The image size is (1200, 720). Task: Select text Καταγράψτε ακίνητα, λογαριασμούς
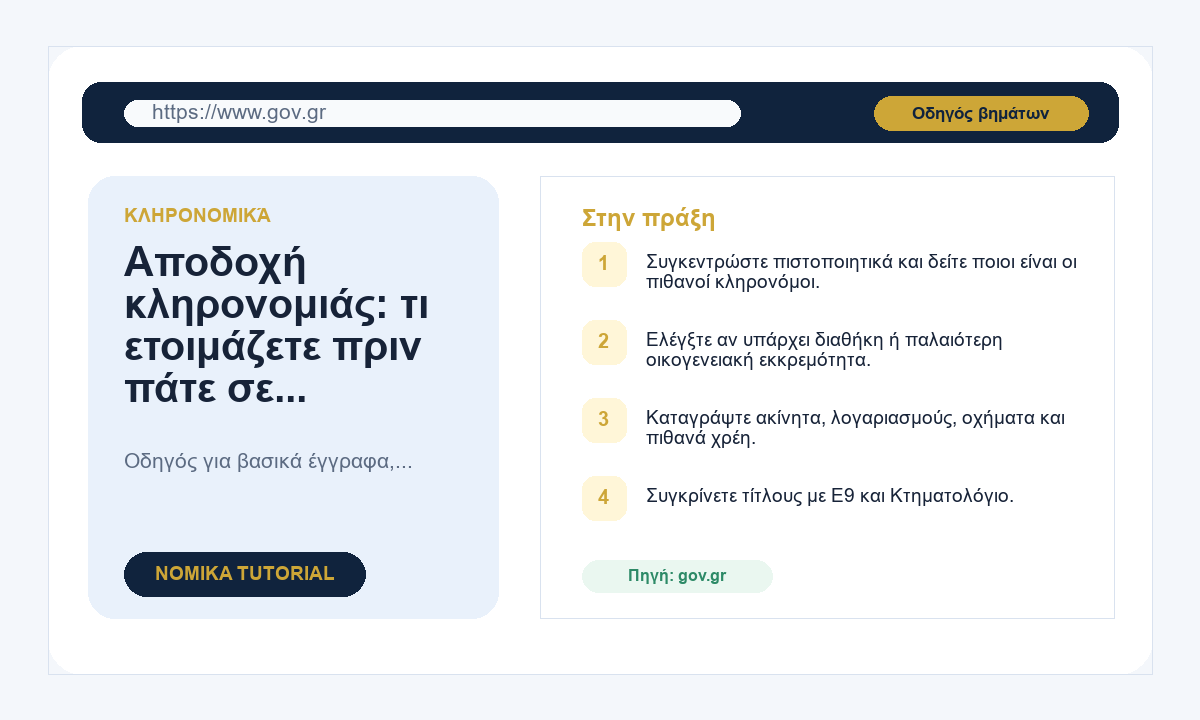click(800, 418)
